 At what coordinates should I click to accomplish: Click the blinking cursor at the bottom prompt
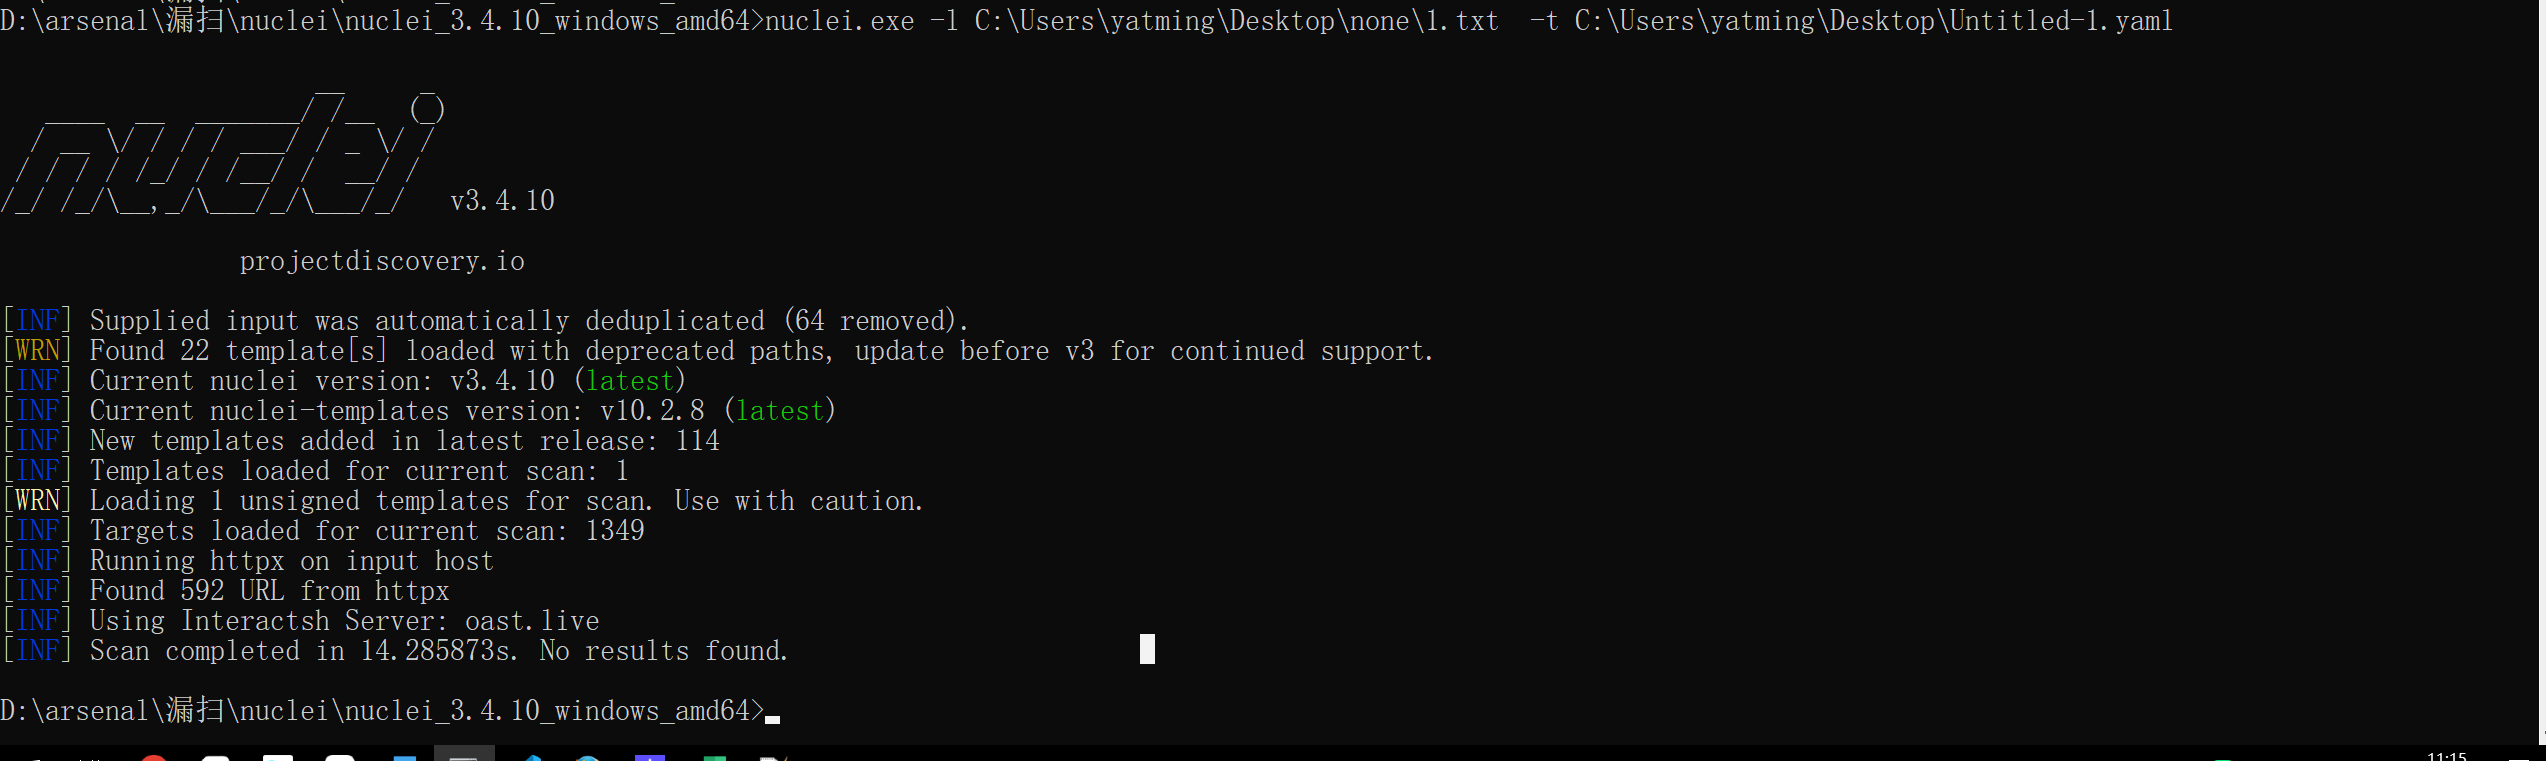(772, 719)
